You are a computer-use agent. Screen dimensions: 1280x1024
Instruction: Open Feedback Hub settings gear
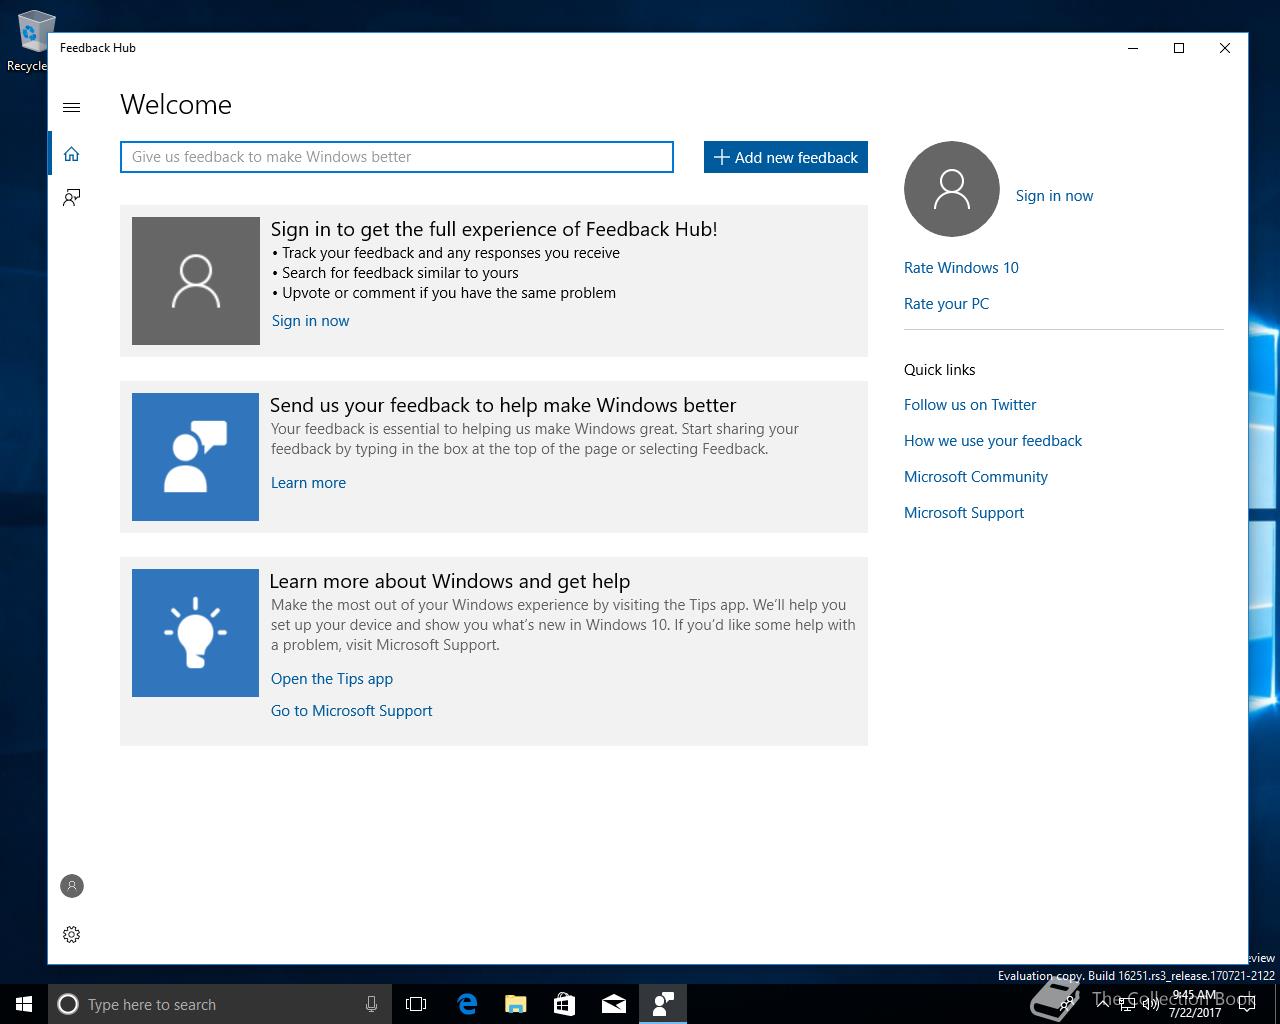(x=71, y=934)
